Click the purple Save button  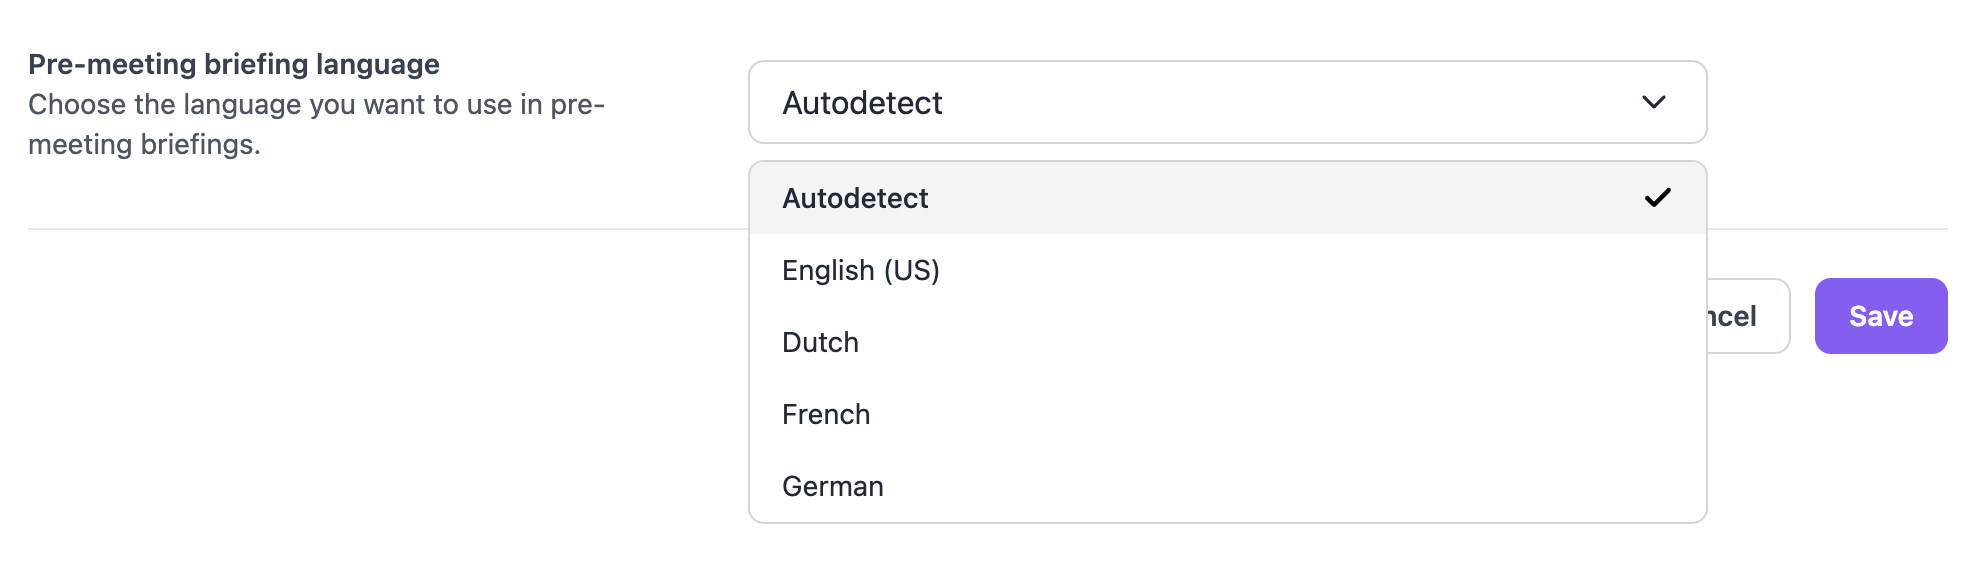1880,316
